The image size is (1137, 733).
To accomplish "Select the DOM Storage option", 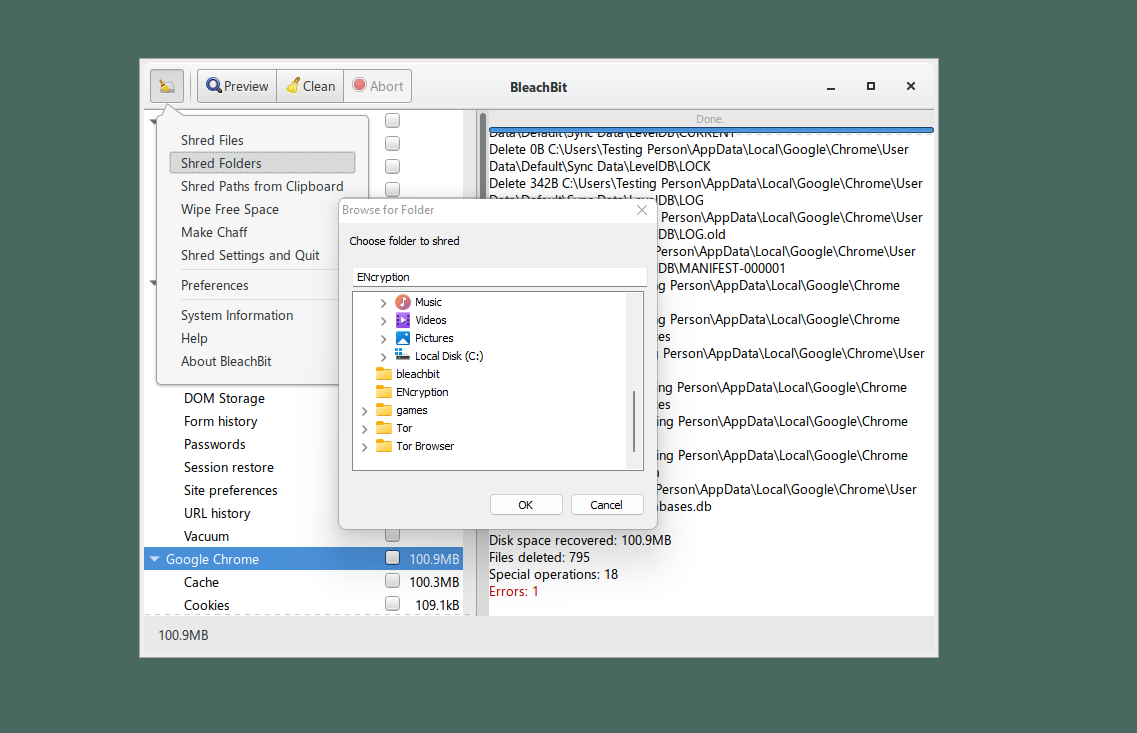I will coord(224,398).
